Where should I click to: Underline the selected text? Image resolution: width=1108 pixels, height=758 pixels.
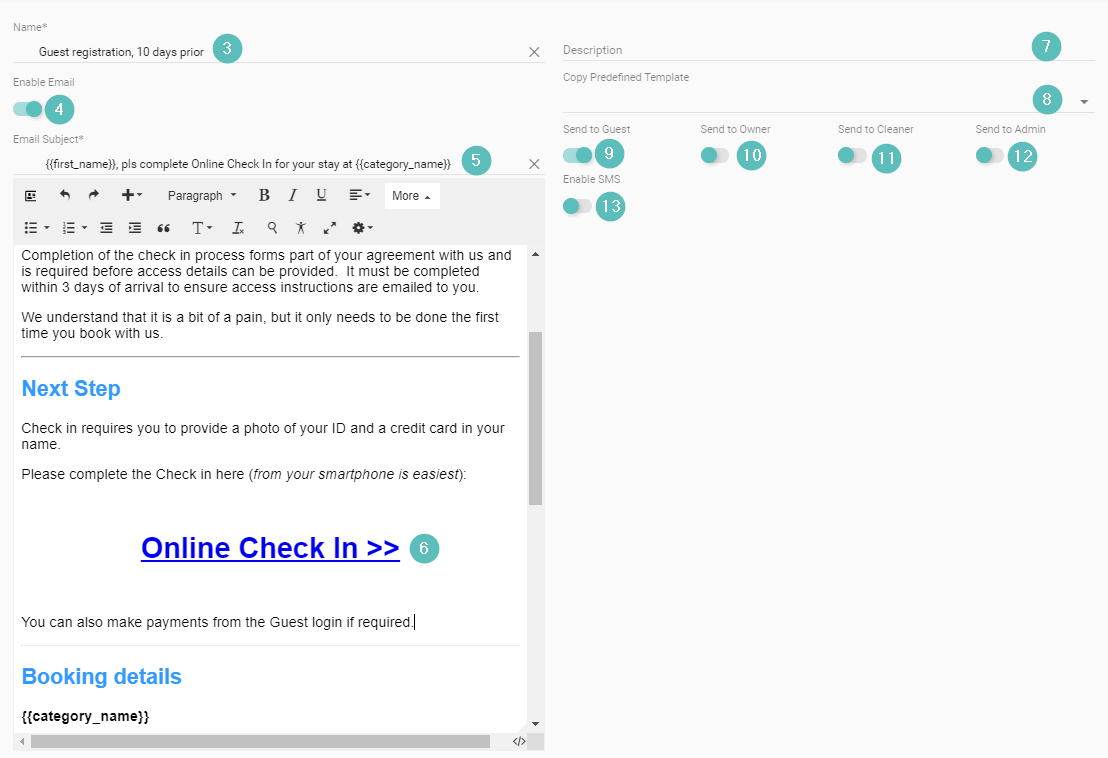tap(322, 196)
